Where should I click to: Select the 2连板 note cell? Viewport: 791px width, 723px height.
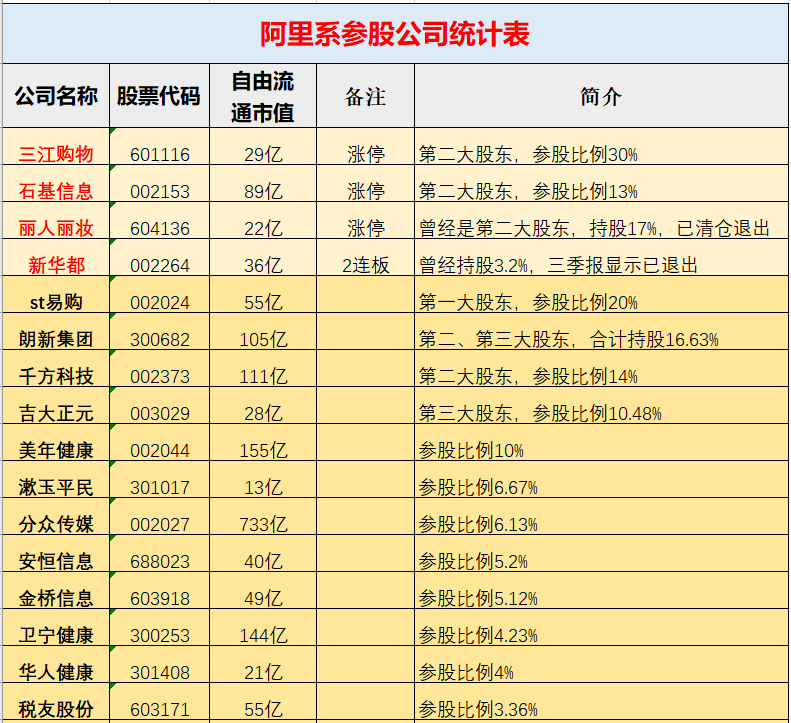(365, 257)
